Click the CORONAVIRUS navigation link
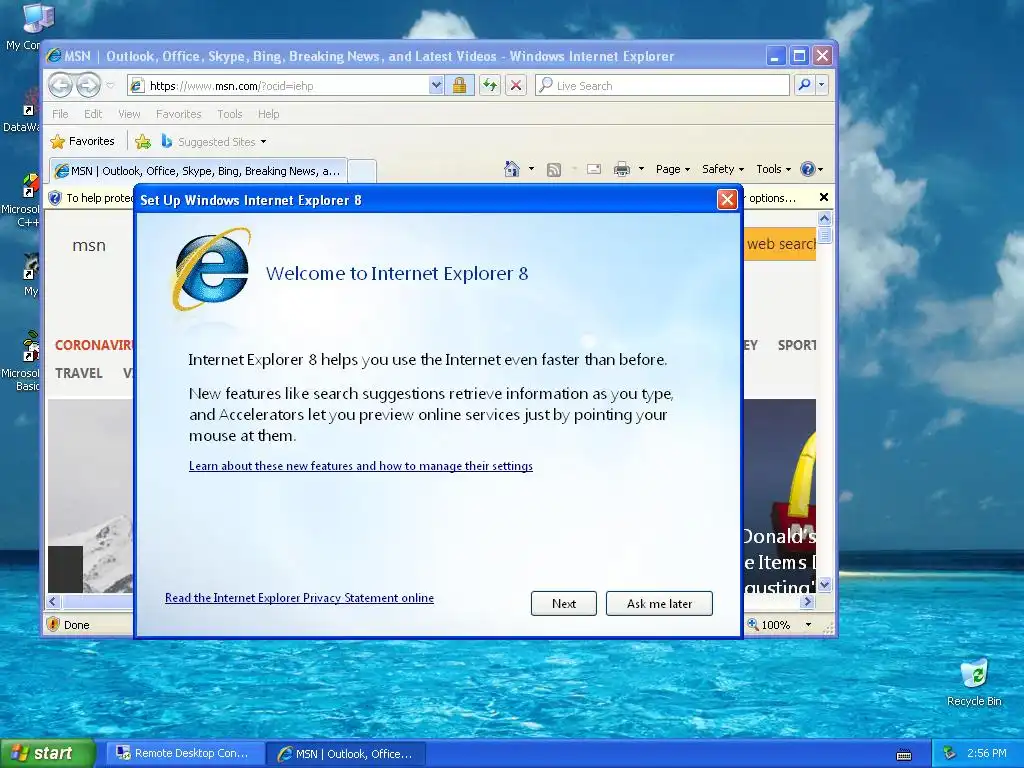Viewport: 1024px width, 768px height. click(93, 345)
